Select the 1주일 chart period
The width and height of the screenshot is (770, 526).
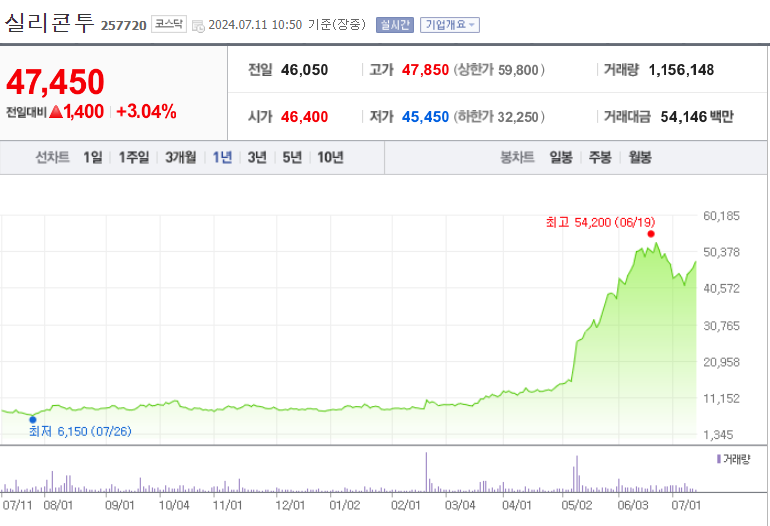click(134, 157)
